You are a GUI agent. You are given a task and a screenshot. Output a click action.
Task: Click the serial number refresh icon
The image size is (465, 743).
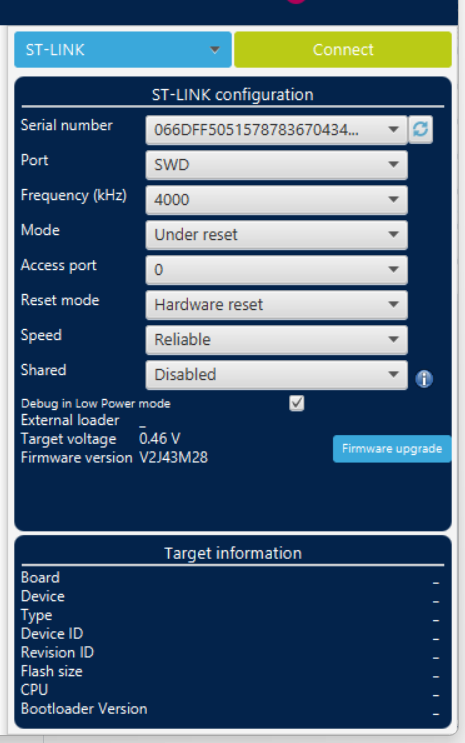tap(420, 129)
